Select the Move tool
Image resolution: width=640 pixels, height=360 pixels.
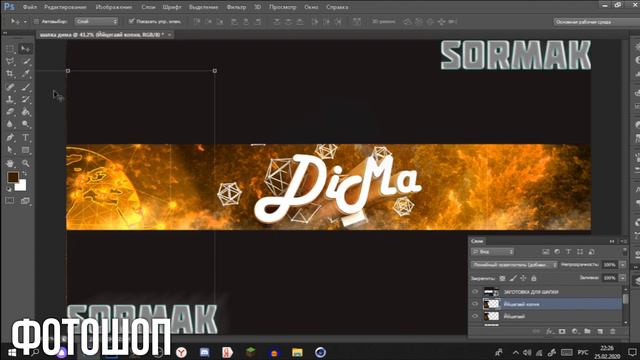25,49
